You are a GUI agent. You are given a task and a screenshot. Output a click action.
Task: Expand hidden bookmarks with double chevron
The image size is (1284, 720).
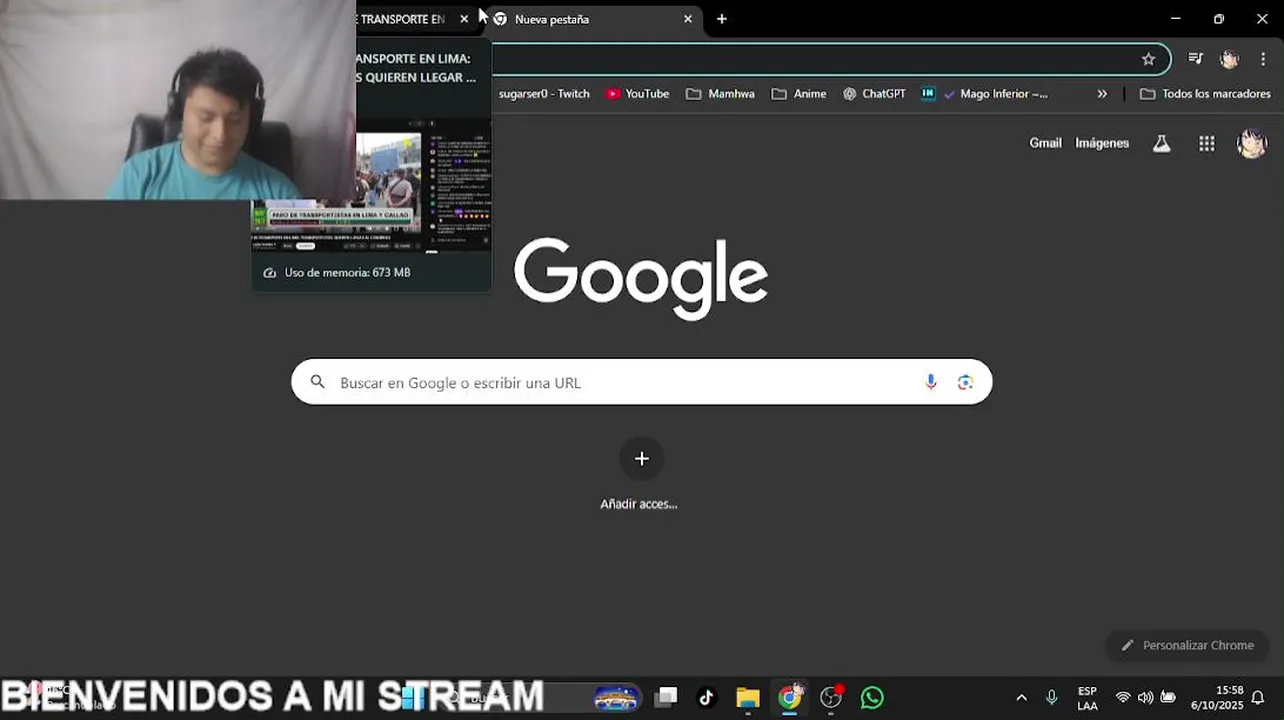click(x=1102, y=94)
